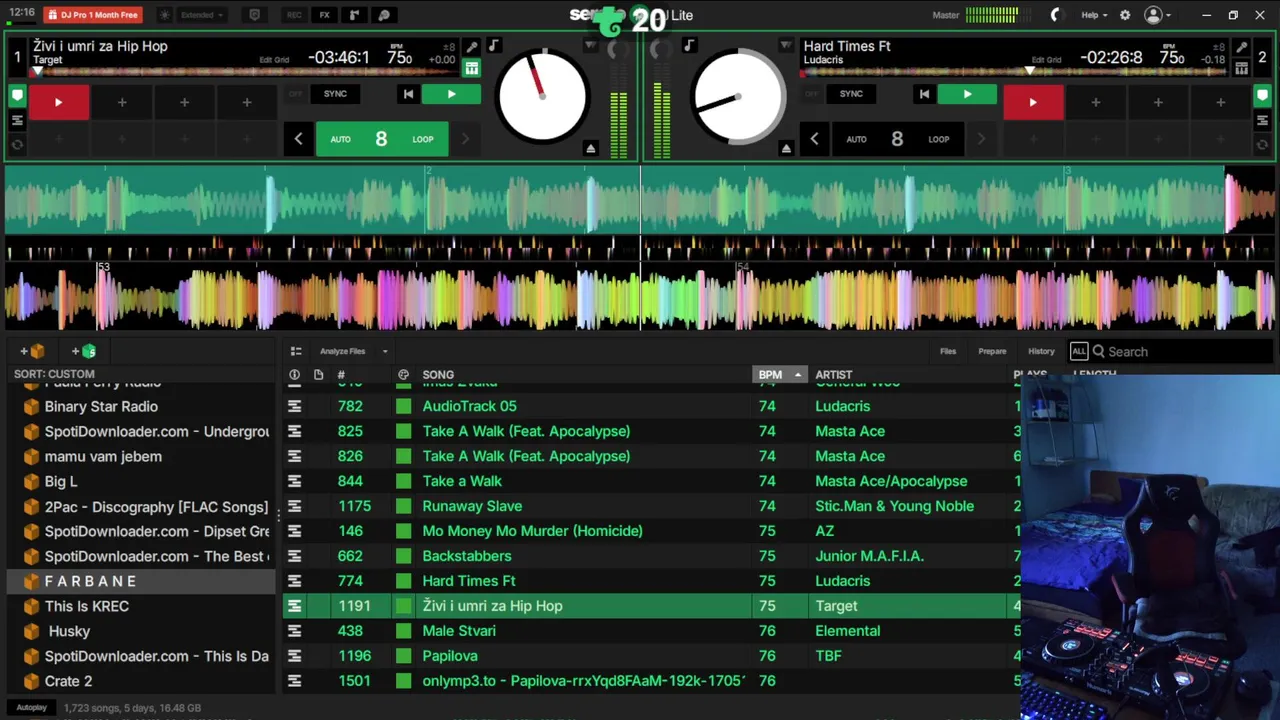Select deck 1 hot cue pad mode
This screenshot has height=720, width=1280.
[17, 96]
